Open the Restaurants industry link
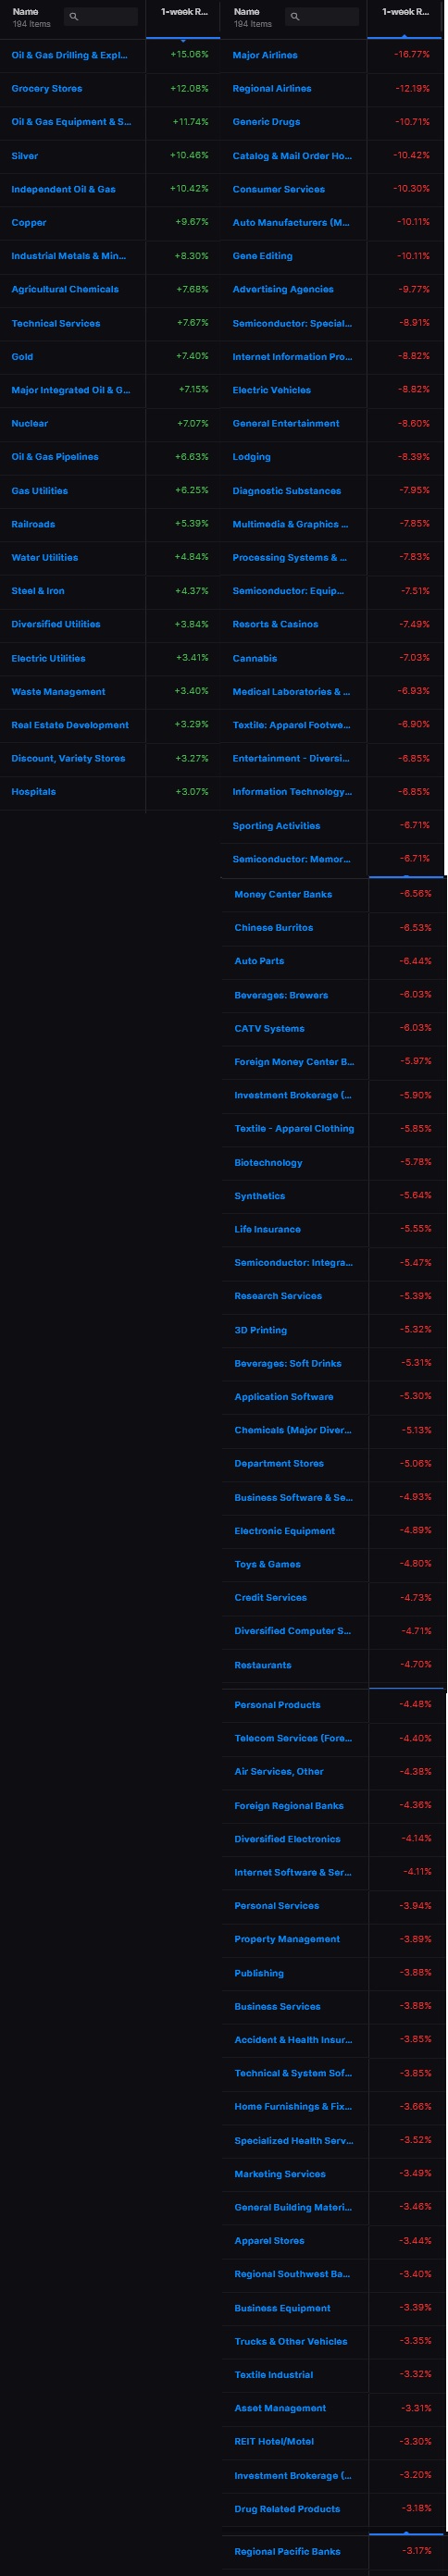The height and width of the screenshot is (2576, 448). [x=263, y=1665]
